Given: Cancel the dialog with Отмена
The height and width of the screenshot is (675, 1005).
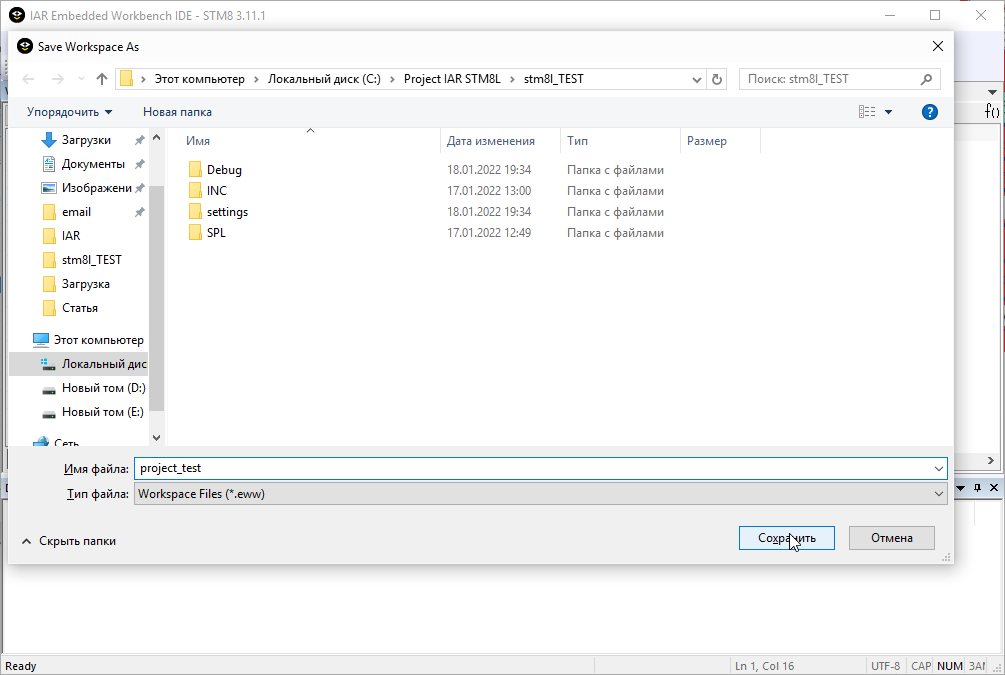Looking at the screenshot, I should click(x=892, y=538).
